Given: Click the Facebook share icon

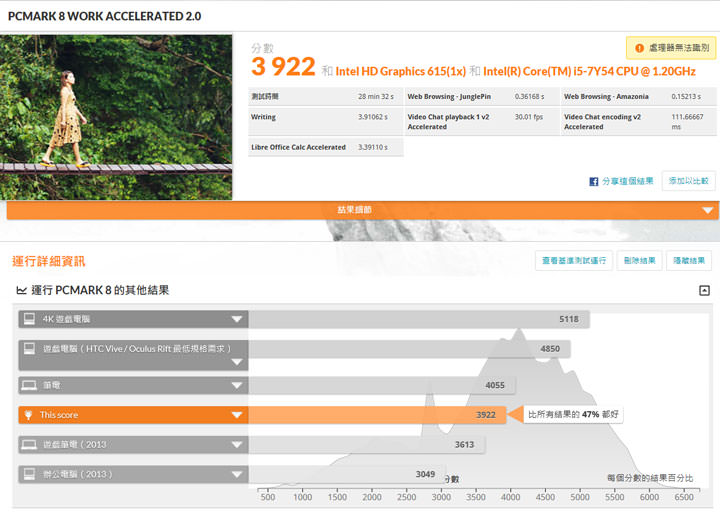Looking at the screenshot, I should [x=594, y=181].
